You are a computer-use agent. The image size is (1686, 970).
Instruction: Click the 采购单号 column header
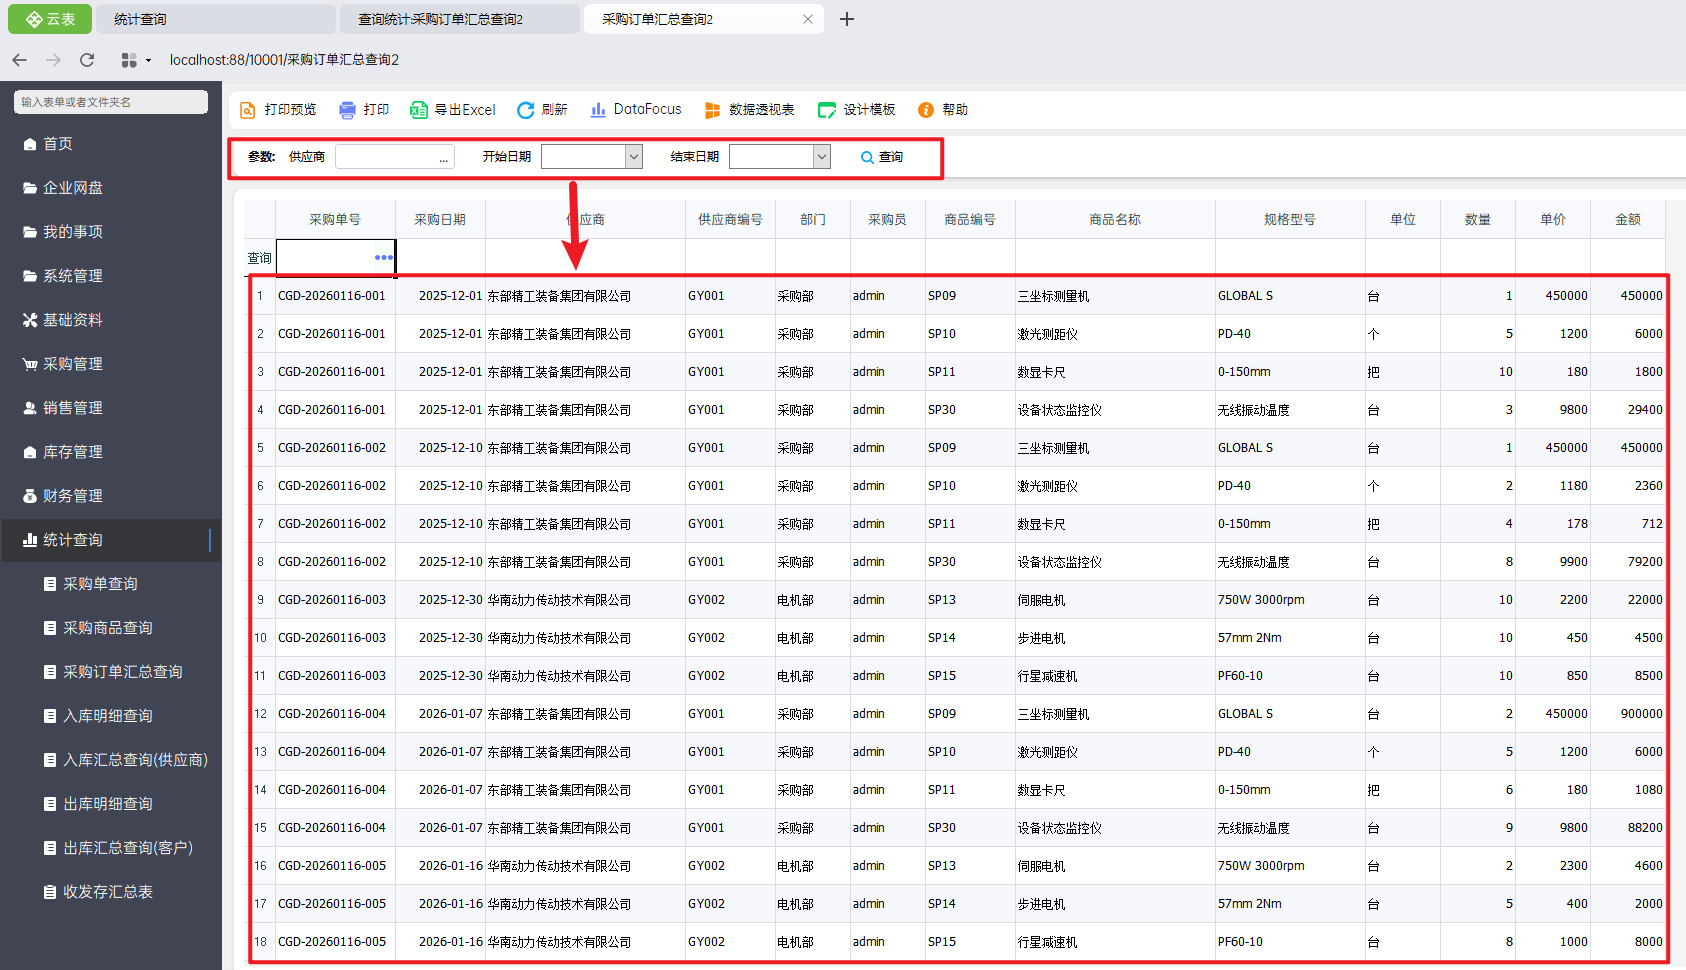click(335, 220)
